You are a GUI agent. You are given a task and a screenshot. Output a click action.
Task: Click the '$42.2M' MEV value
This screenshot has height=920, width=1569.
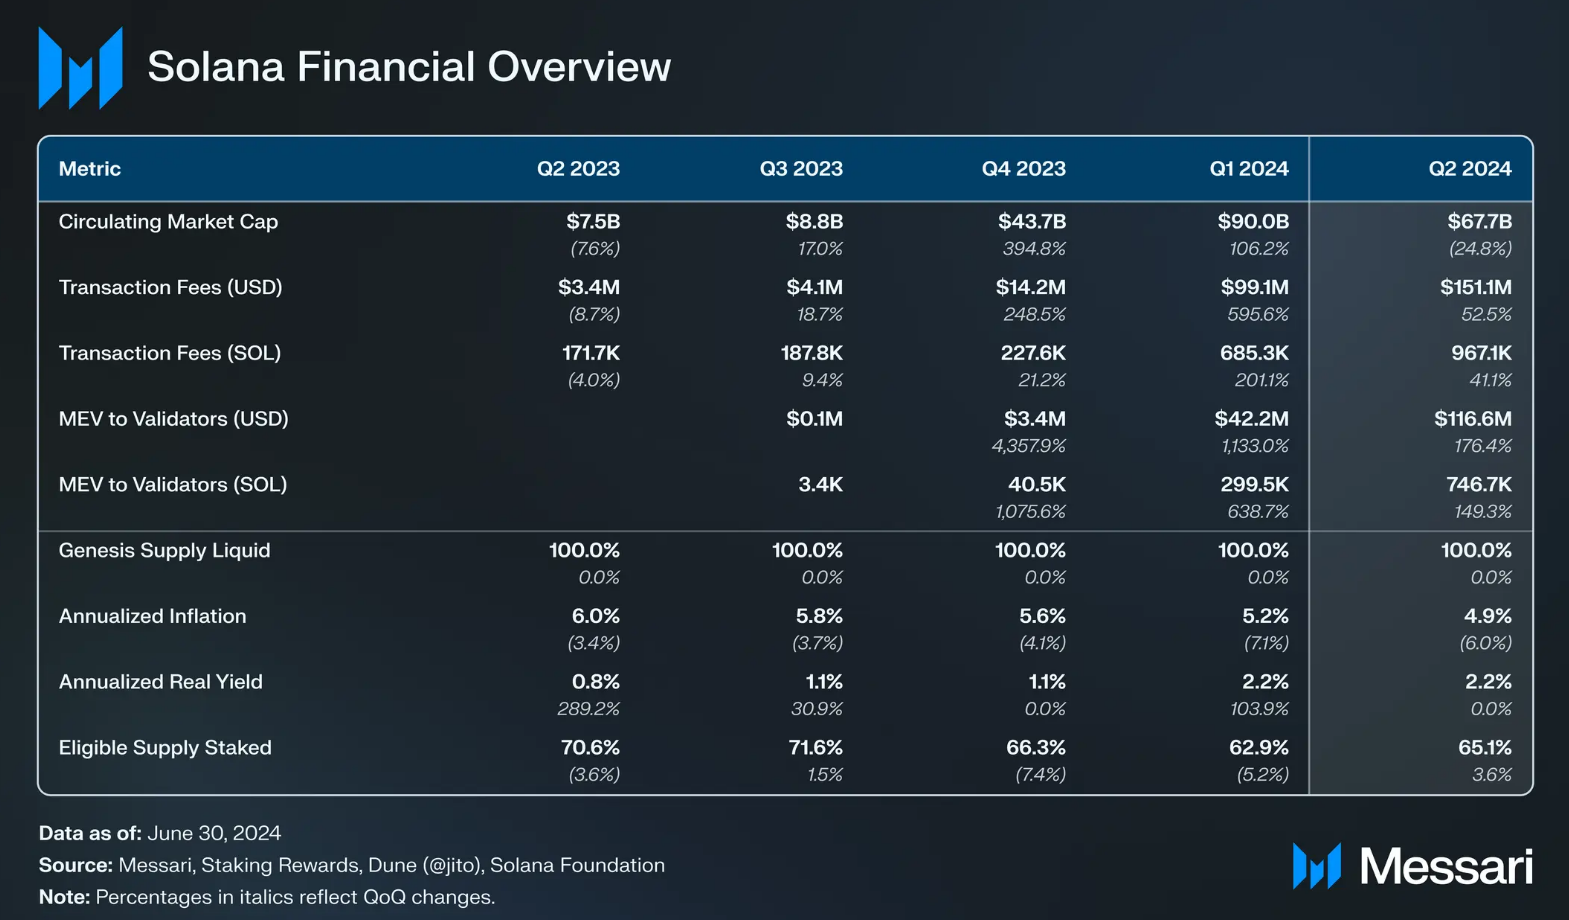point(1252,419)
